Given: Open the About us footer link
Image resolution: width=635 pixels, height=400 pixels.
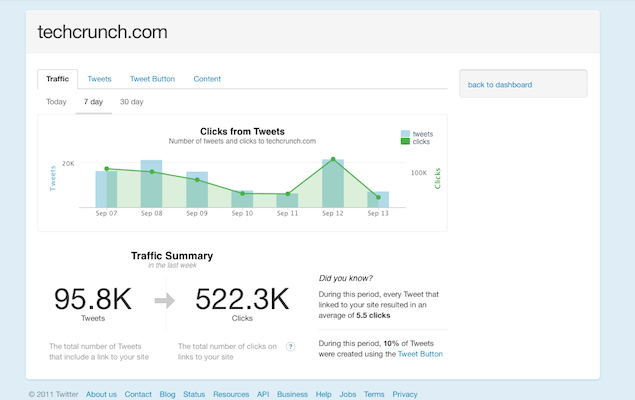Looking at the screenshot, I should (101, 394).
